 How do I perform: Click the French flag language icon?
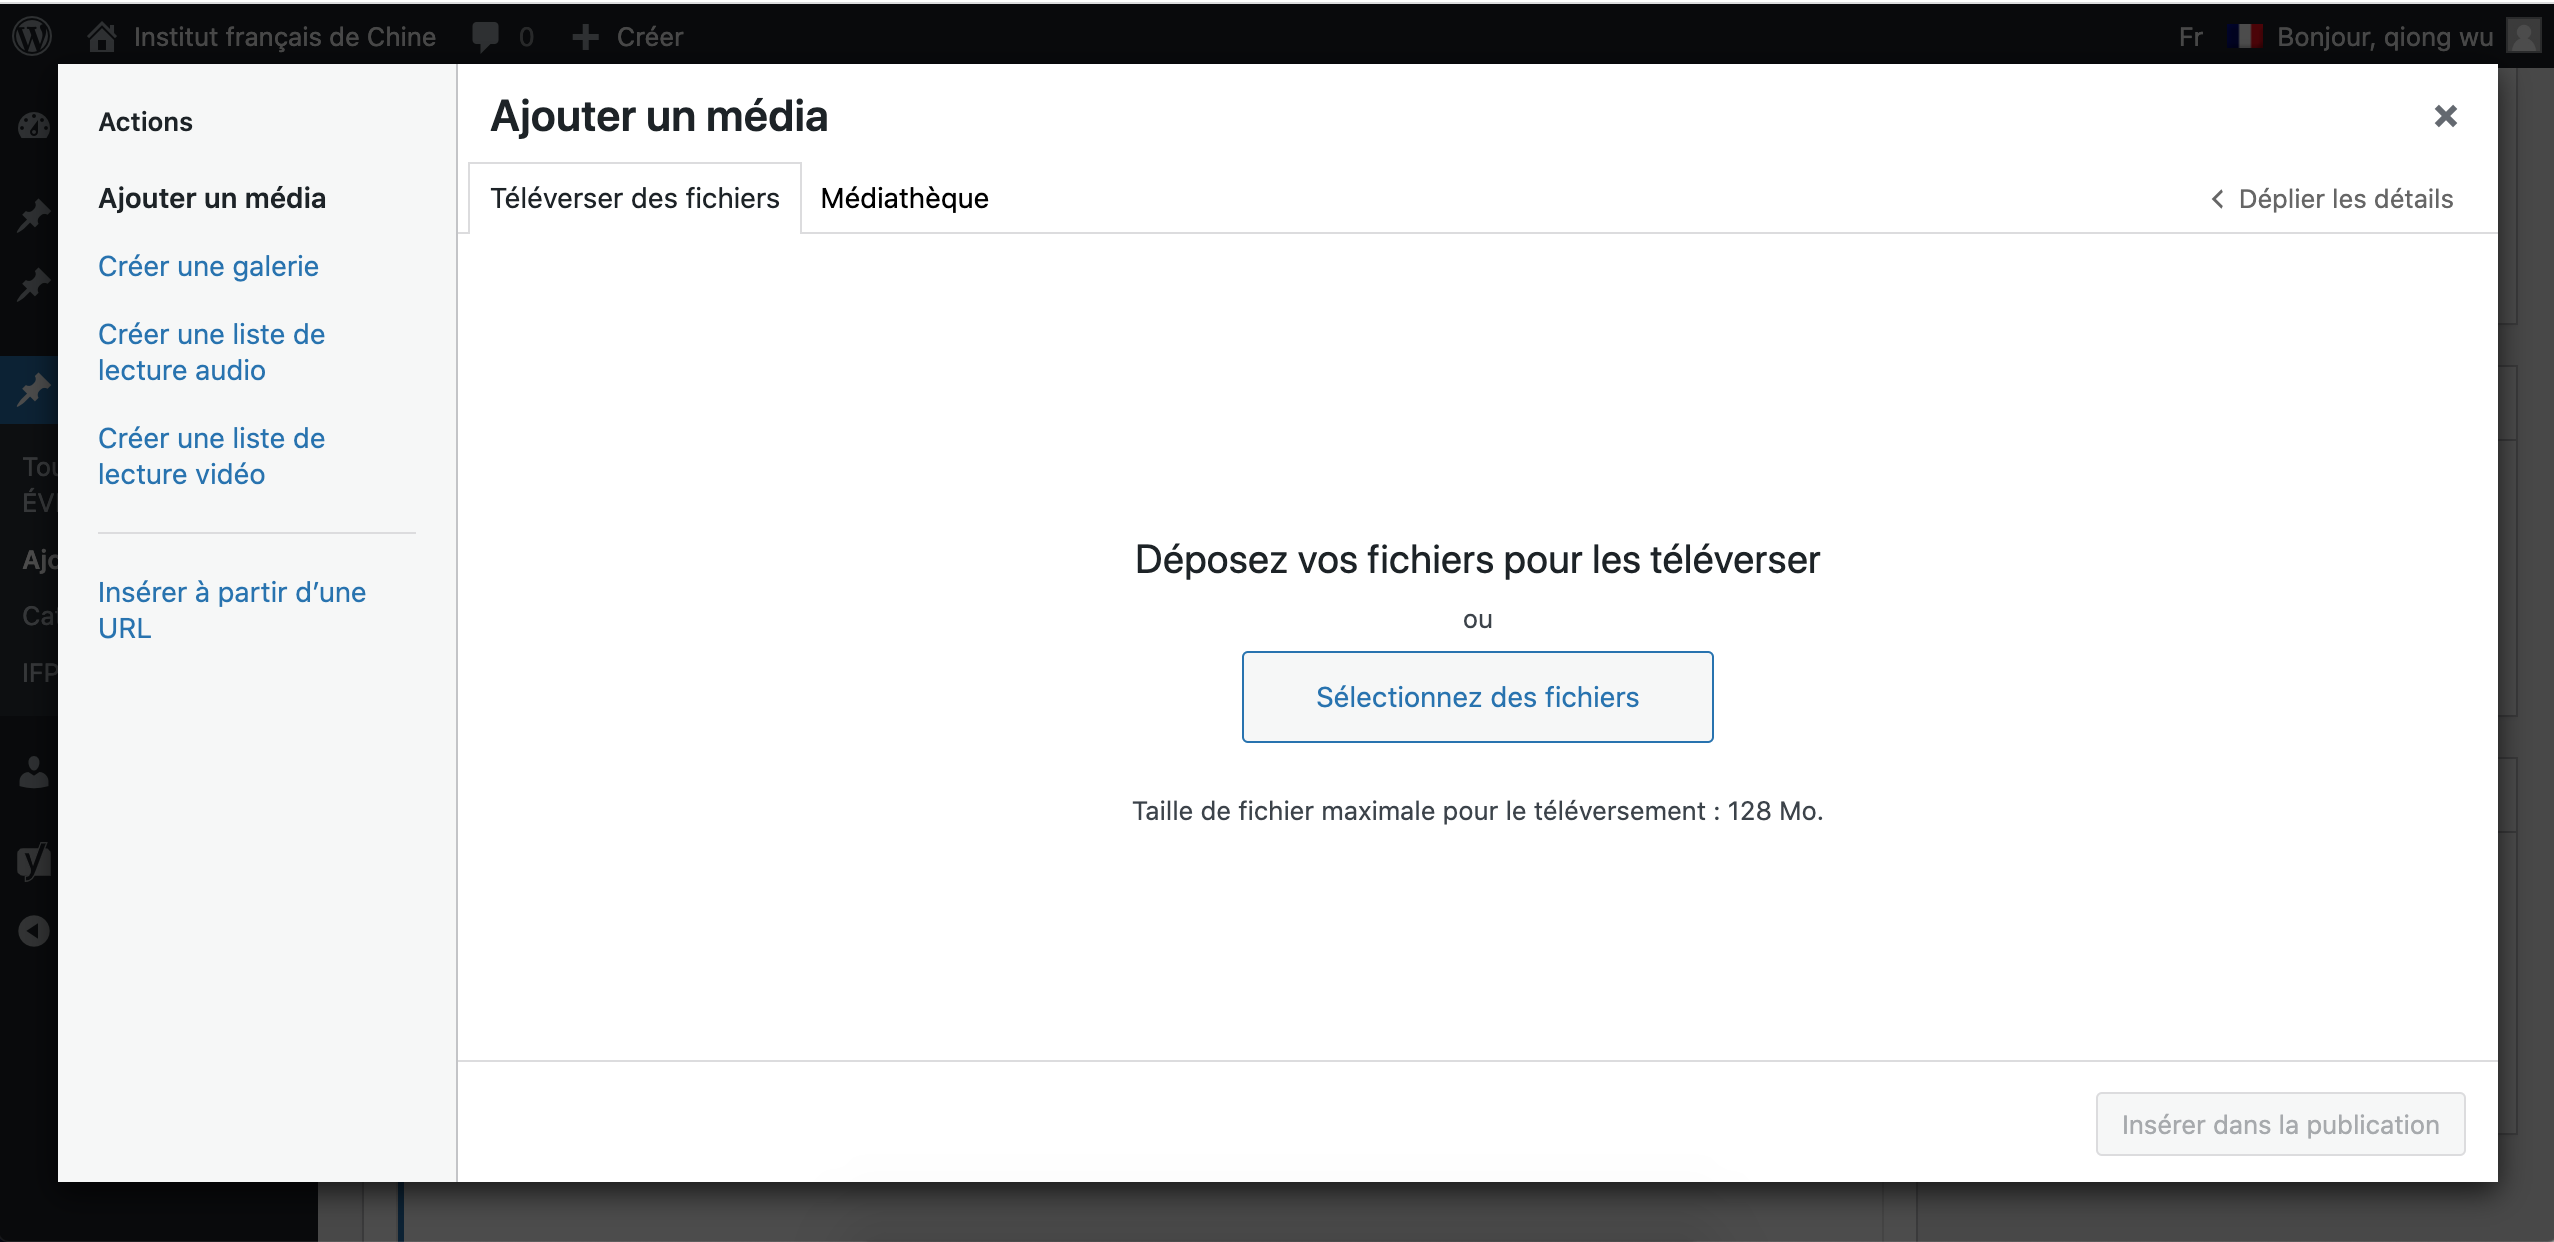2245,37
